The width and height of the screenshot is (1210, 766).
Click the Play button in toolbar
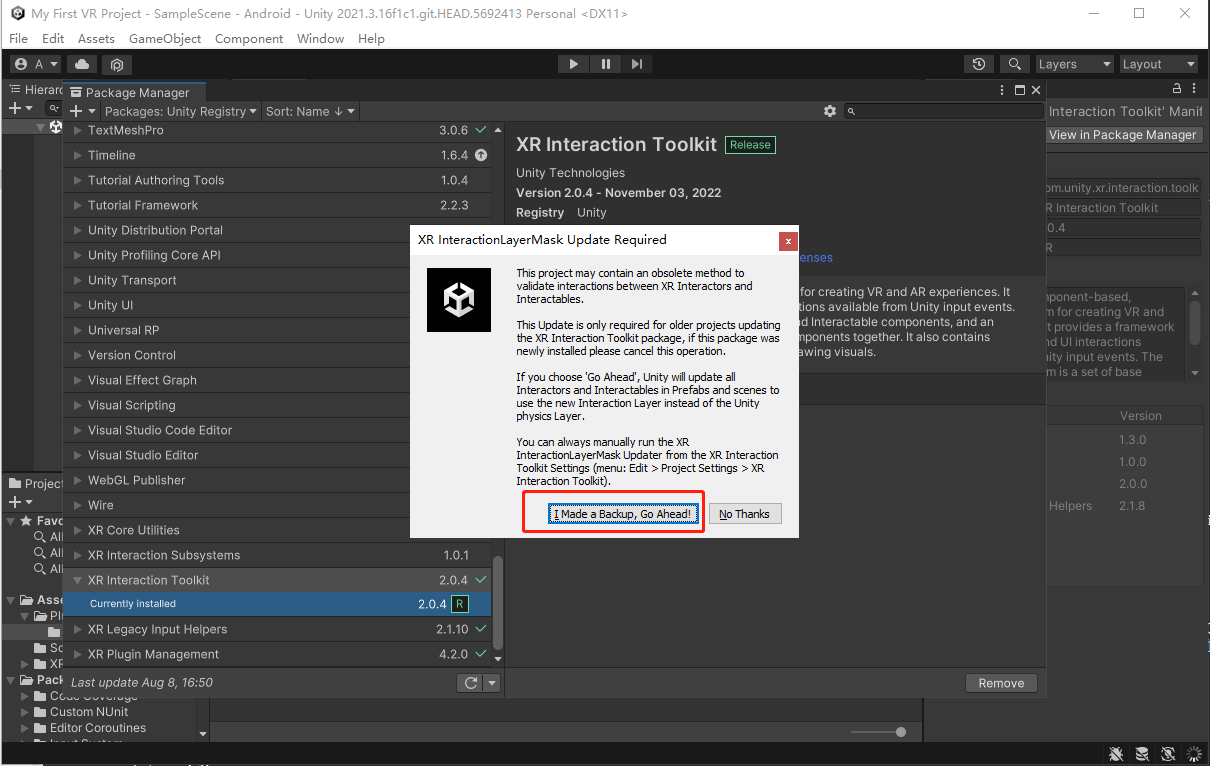(x=573, y=64)
